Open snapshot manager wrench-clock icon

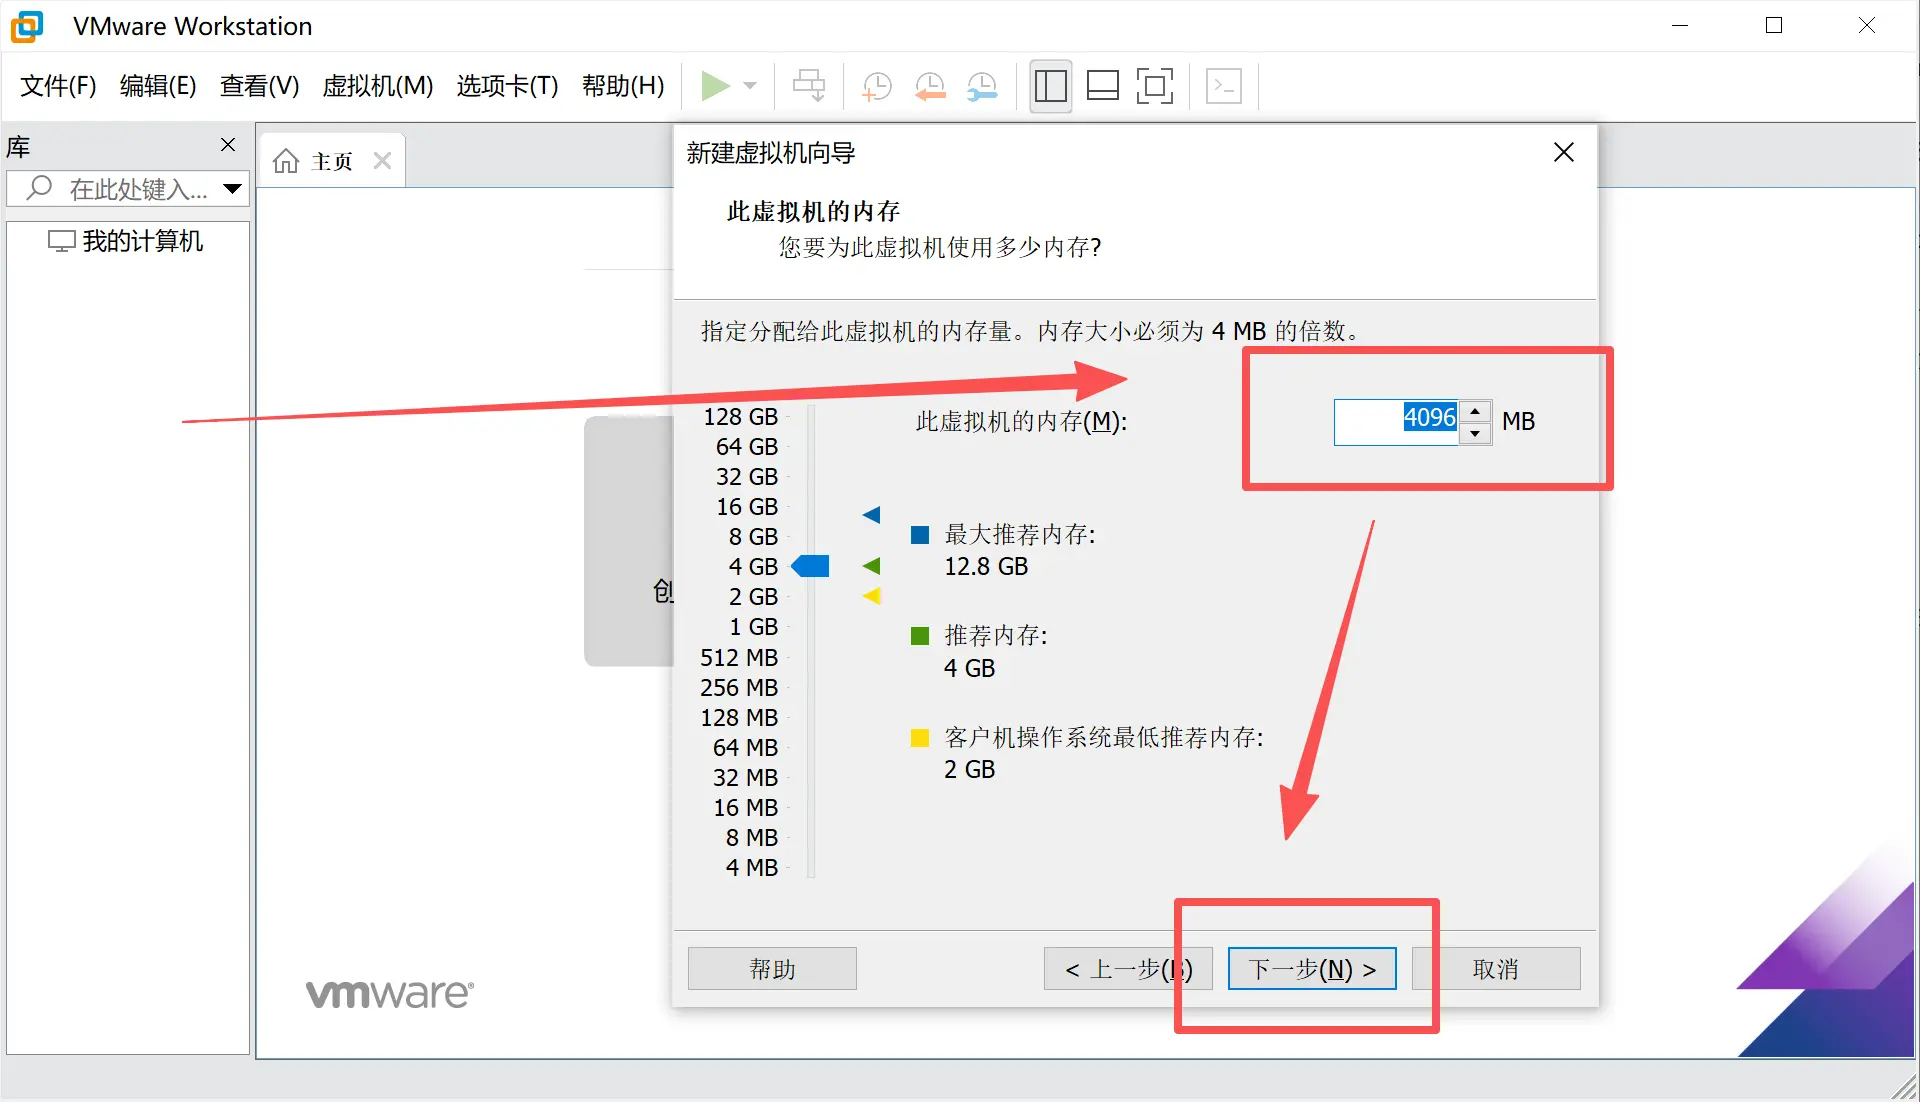coord(982,86)
